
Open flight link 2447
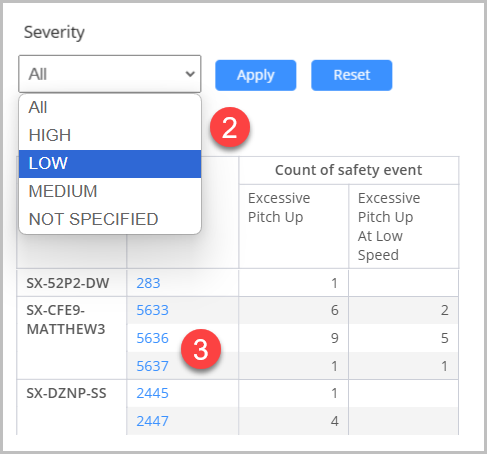(152, 421)
